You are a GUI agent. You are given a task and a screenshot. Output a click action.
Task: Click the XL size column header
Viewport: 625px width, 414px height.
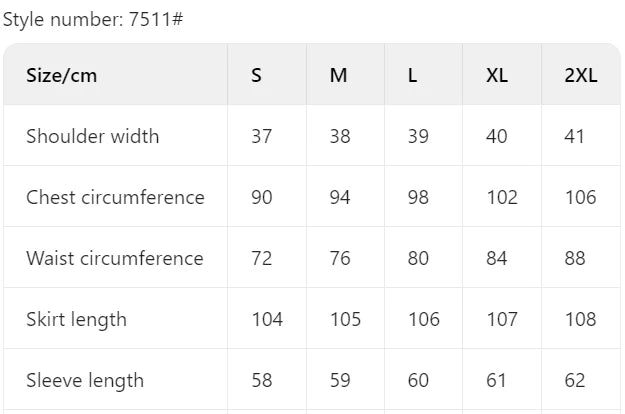tap(497, 75)
